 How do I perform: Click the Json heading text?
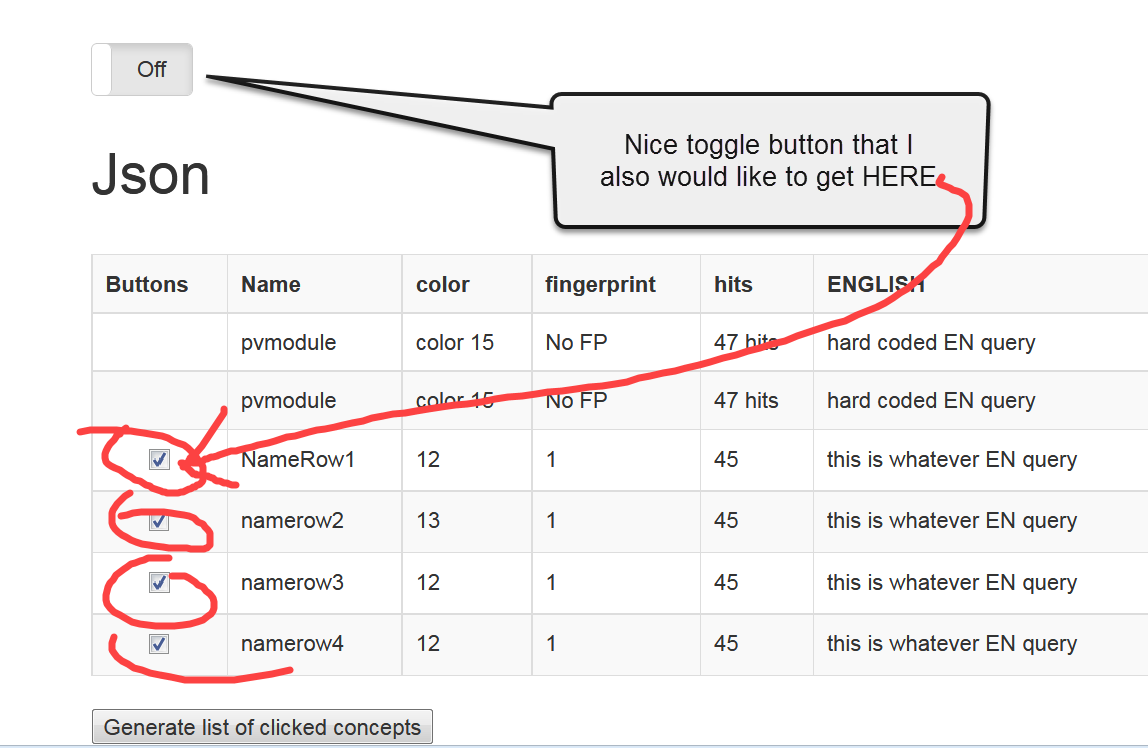[x=150, y=175]
